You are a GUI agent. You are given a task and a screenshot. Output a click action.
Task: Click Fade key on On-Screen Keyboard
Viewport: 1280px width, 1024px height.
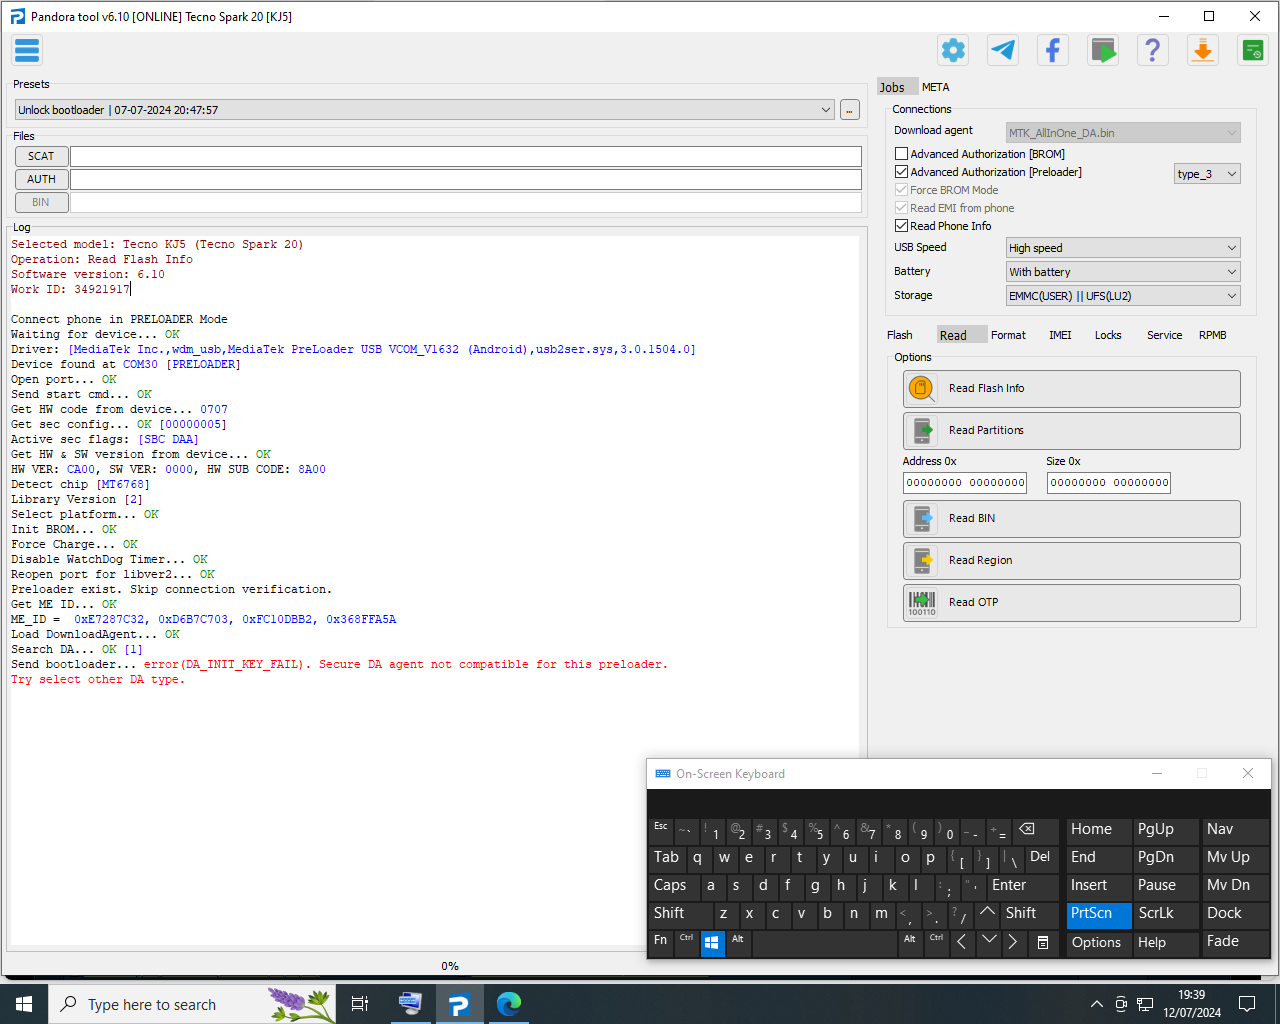(x=1236, y=943)
